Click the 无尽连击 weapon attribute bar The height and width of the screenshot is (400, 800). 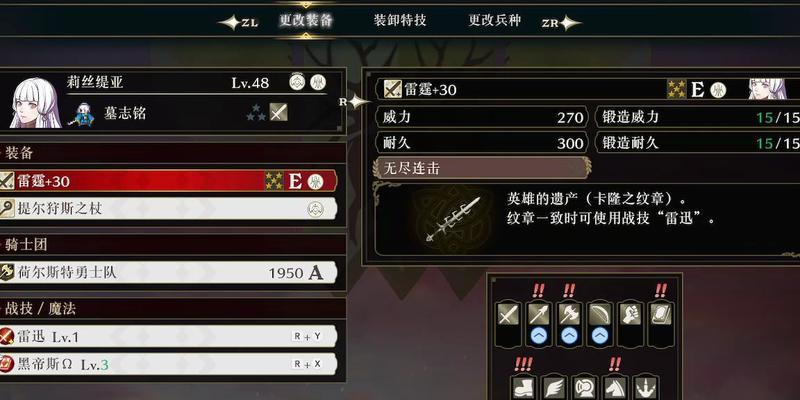(x=482, y=168)
